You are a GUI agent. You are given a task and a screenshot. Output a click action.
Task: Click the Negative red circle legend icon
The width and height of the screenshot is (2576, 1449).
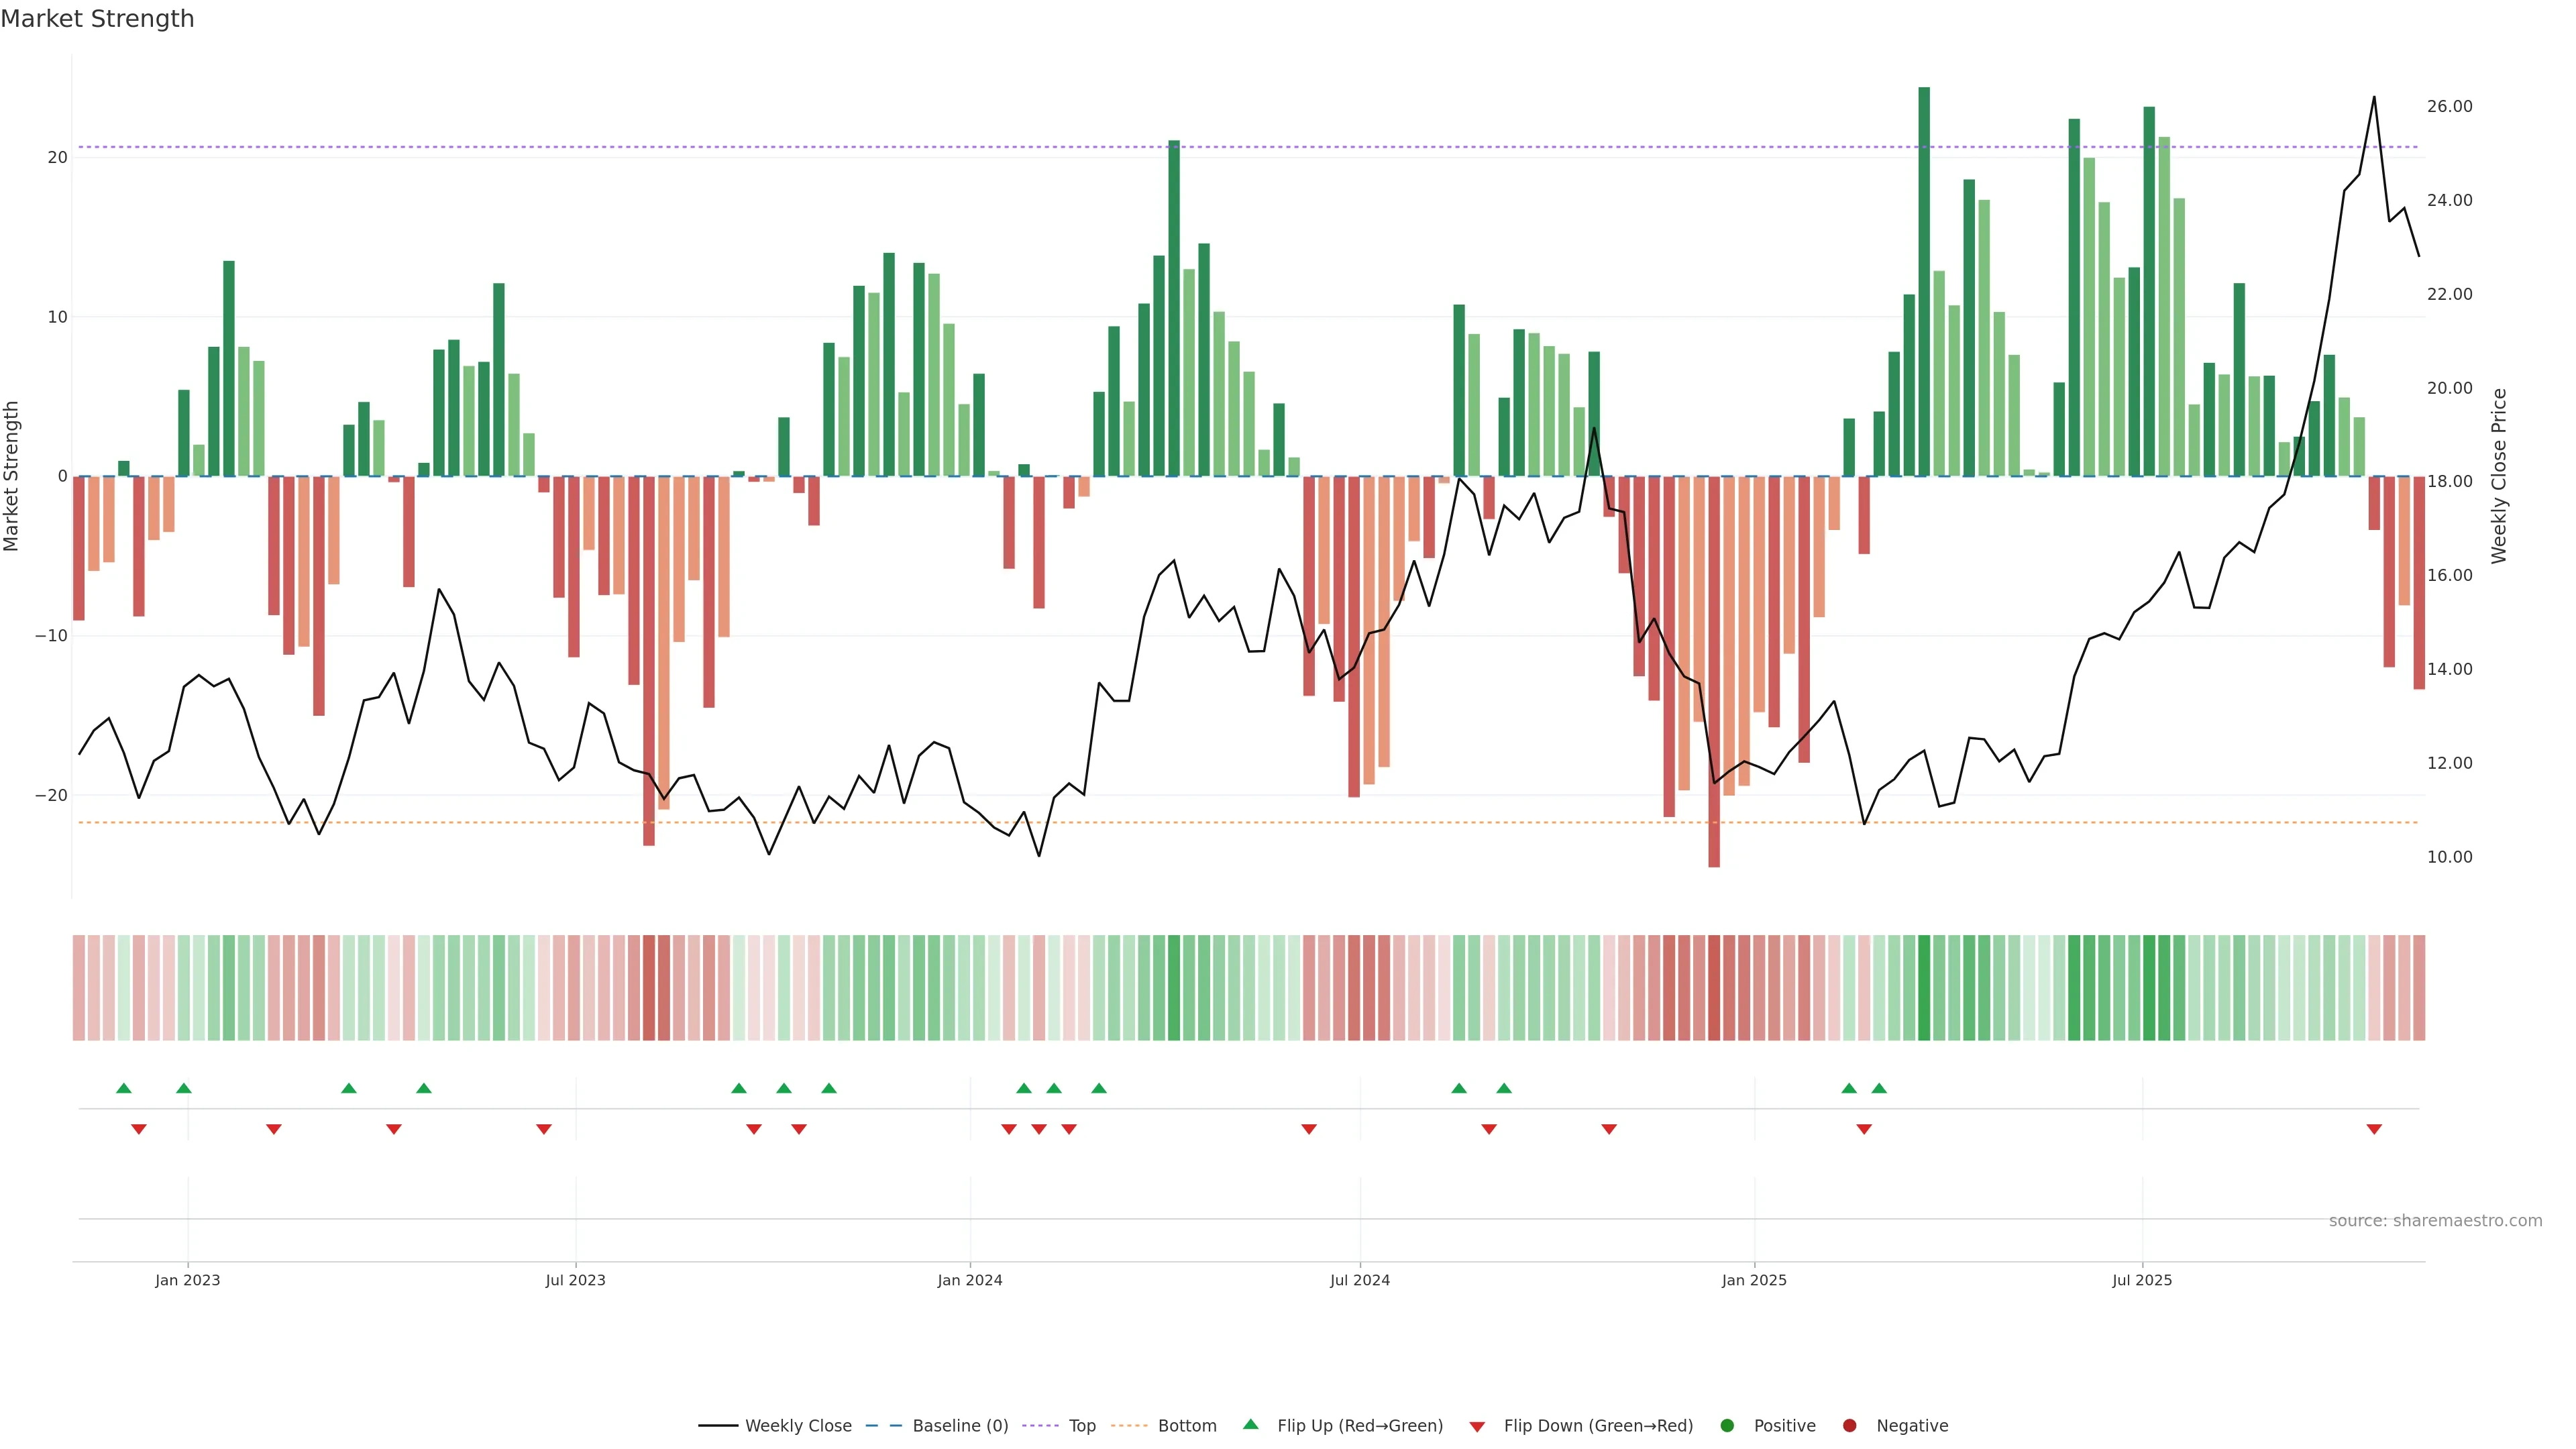(1849, 1426)
